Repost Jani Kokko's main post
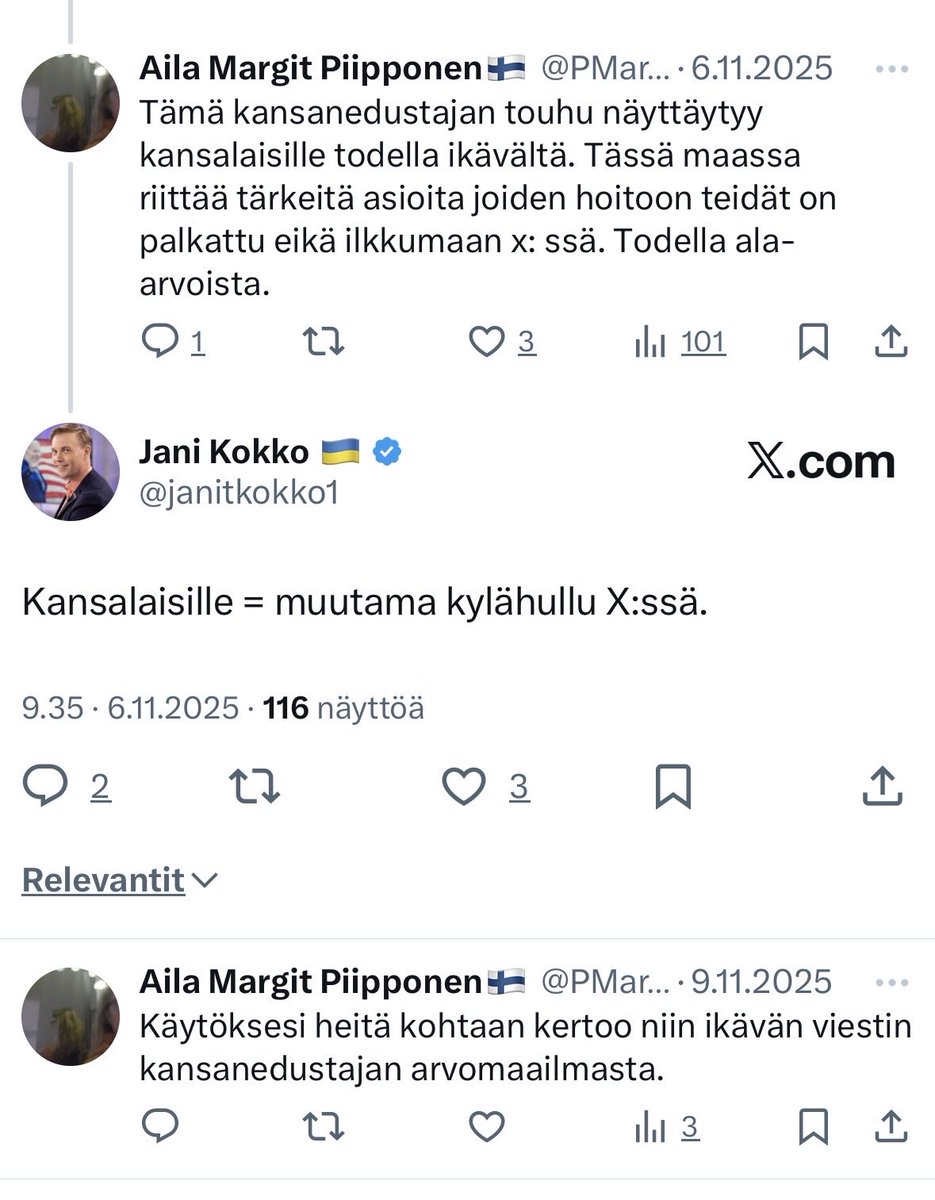 (x=255, y=788)
